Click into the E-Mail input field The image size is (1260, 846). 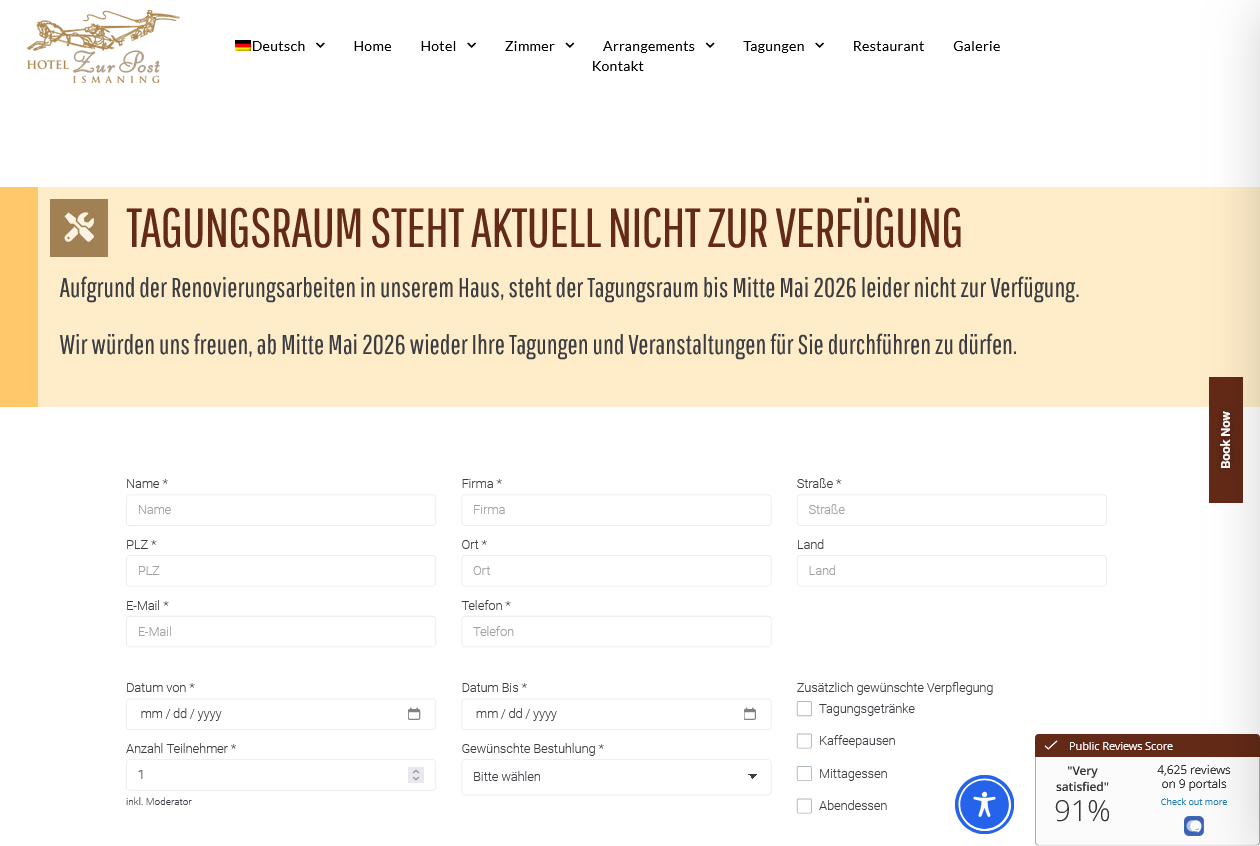(280, 632)
